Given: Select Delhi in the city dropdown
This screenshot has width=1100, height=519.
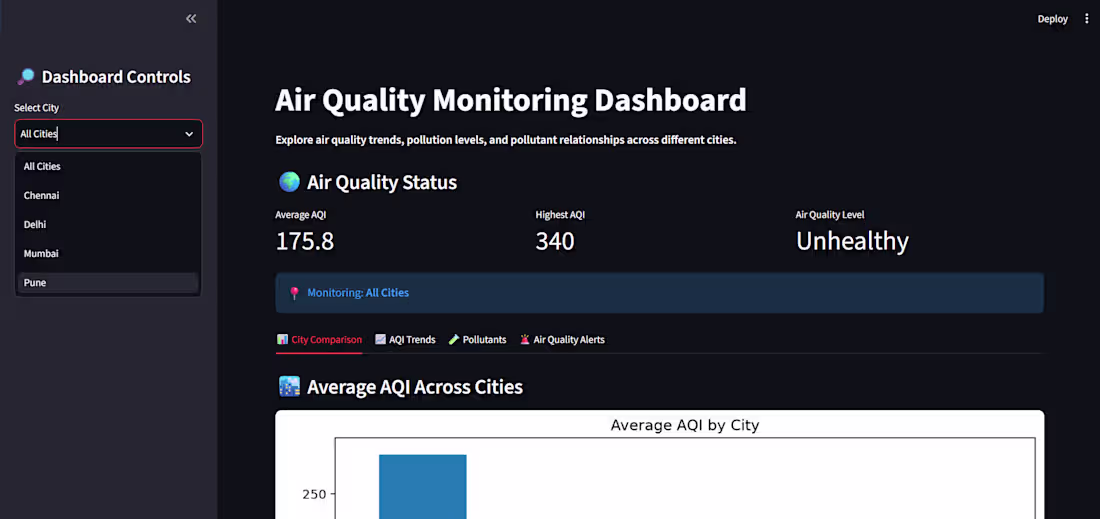Looking at the screenshot, I should tap(108, 224).
